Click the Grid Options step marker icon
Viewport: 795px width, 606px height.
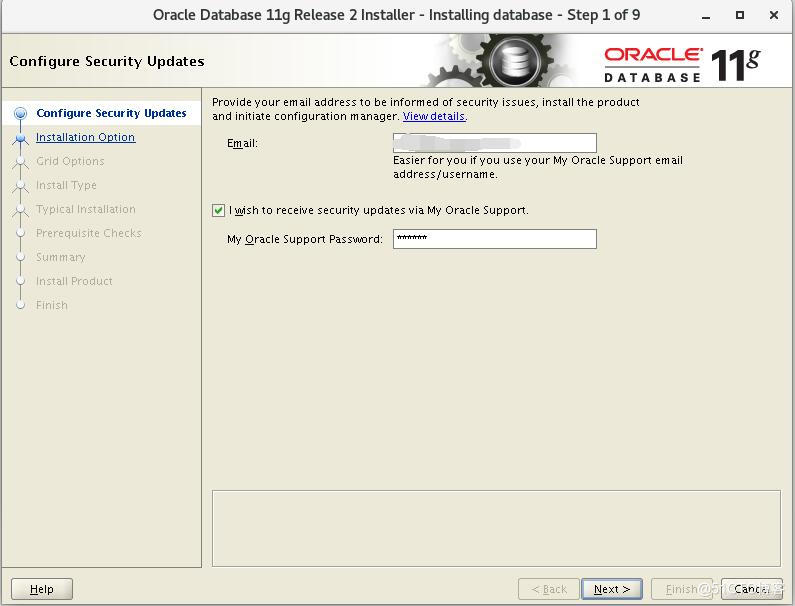[20, 162]
